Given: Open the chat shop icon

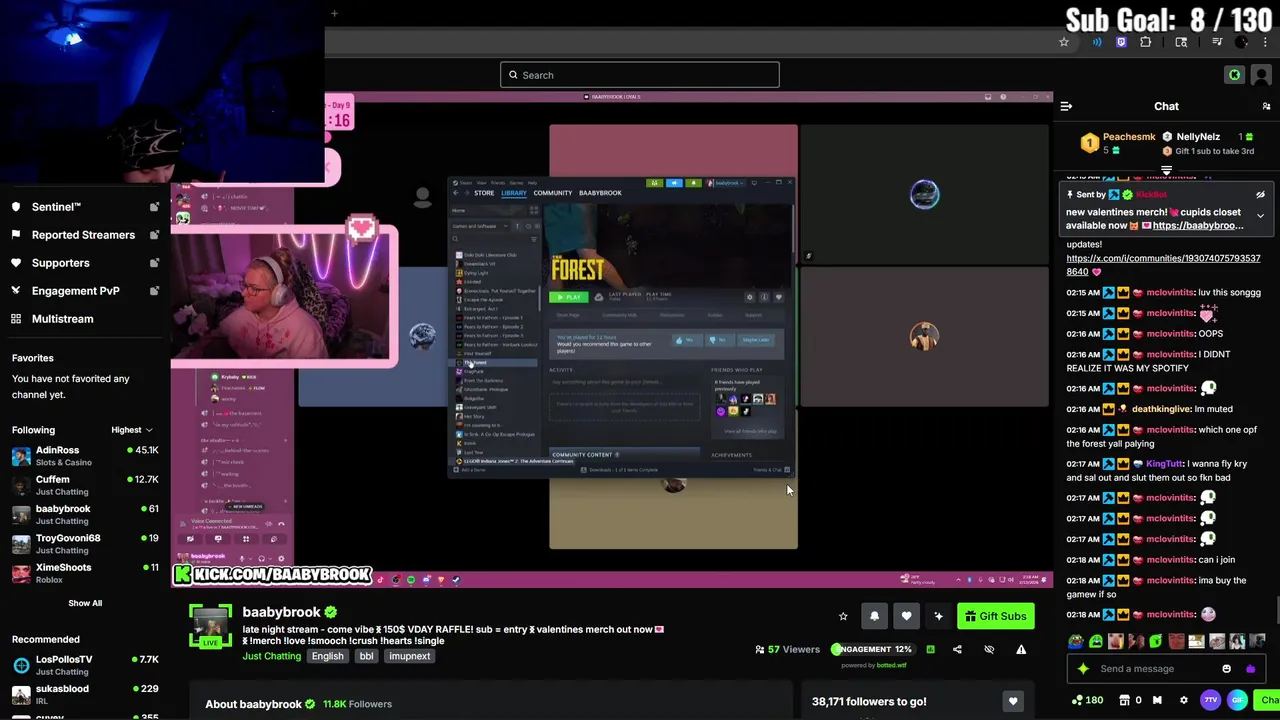Looking at the screenshot, I should [1124, 700].
